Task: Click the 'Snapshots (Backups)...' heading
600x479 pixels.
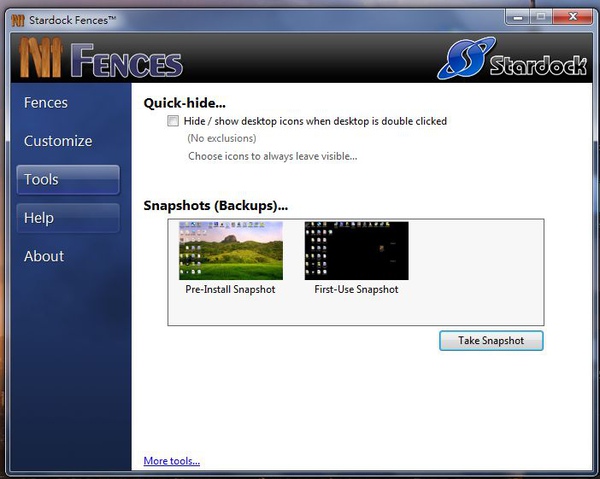Action: pyautogui.click(x=215, y=205)
